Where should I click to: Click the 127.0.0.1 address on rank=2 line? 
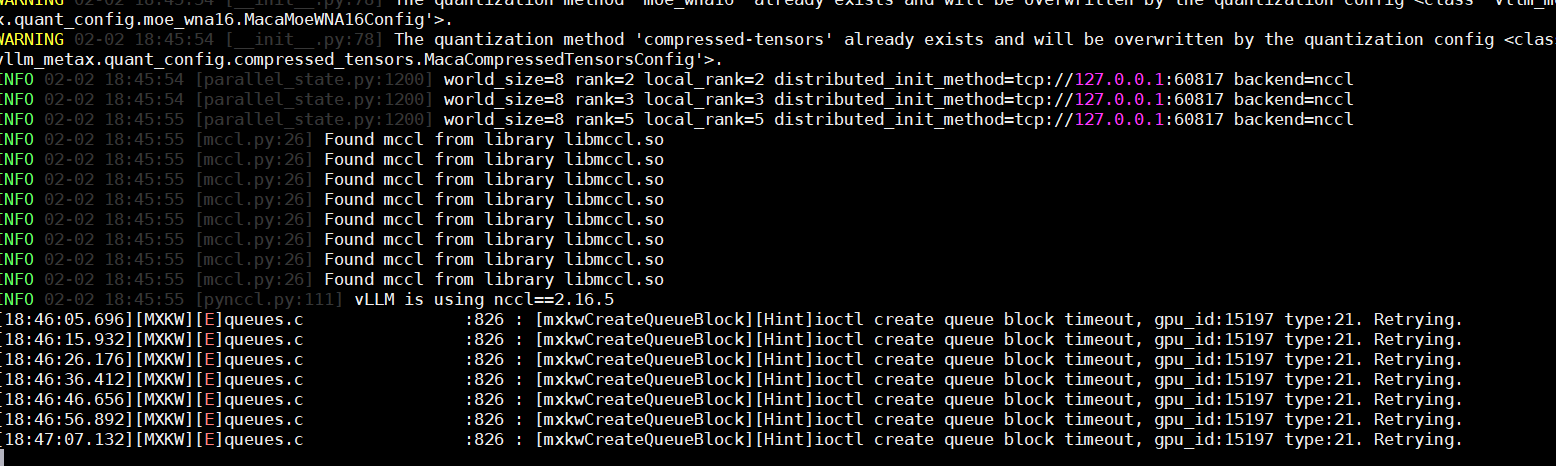pyautogui.click(x=1119, y=79)
